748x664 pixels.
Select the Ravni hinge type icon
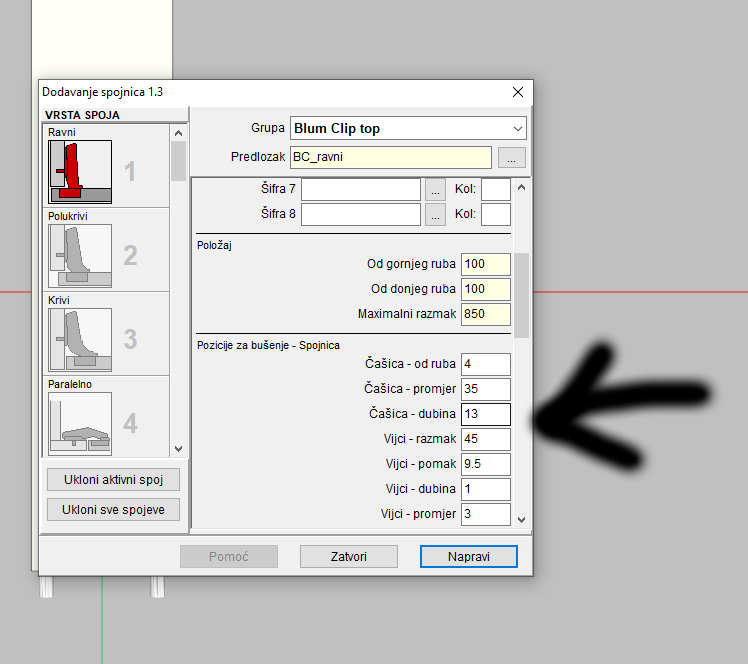click(80, 171)
